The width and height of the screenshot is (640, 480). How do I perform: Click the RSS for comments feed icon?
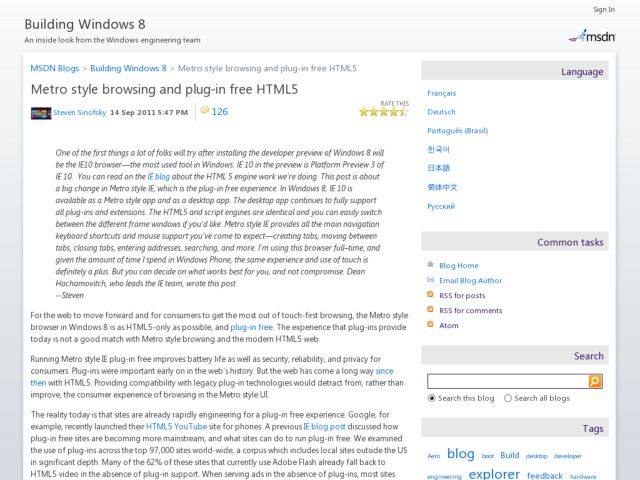click(x=430, y=311)
